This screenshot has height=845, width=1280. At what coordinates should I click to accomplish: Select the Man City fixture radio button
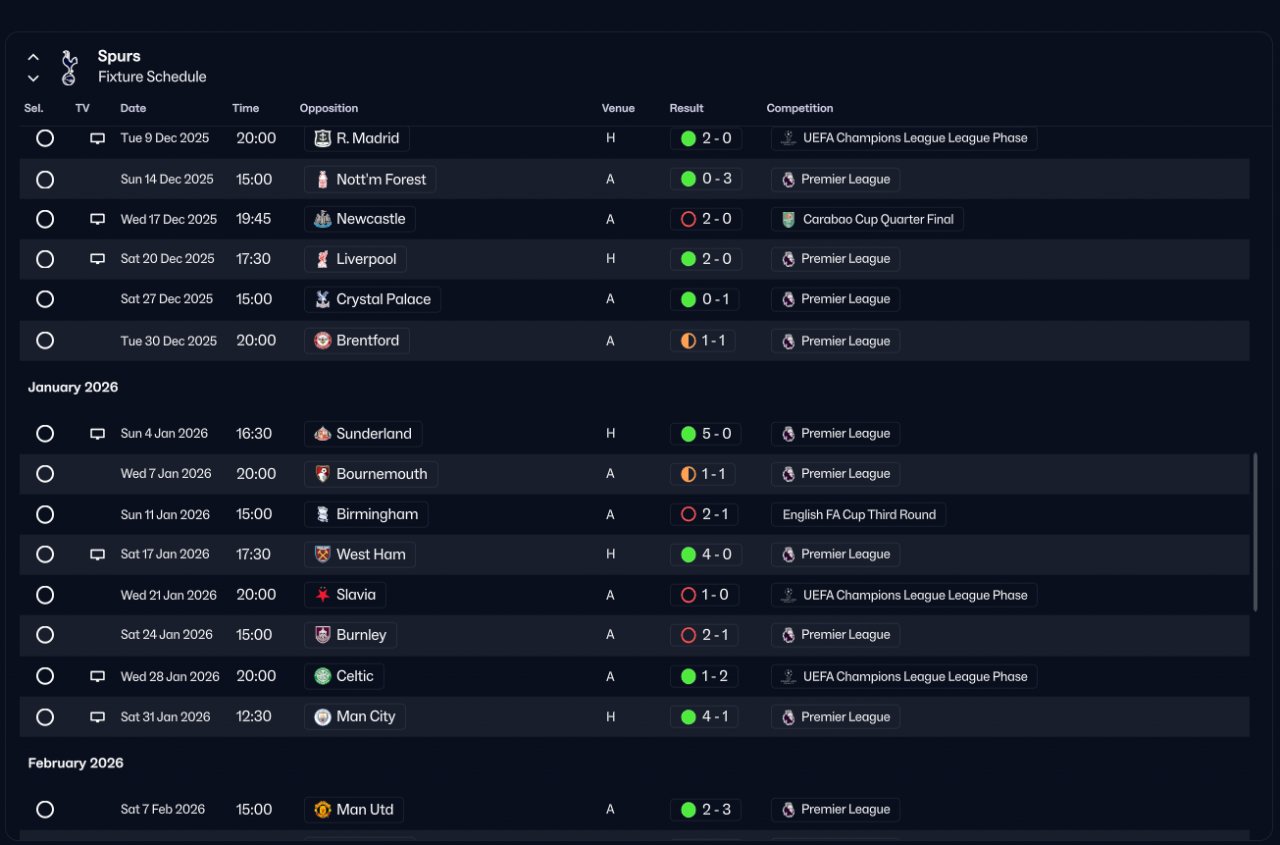coord(45,717)
